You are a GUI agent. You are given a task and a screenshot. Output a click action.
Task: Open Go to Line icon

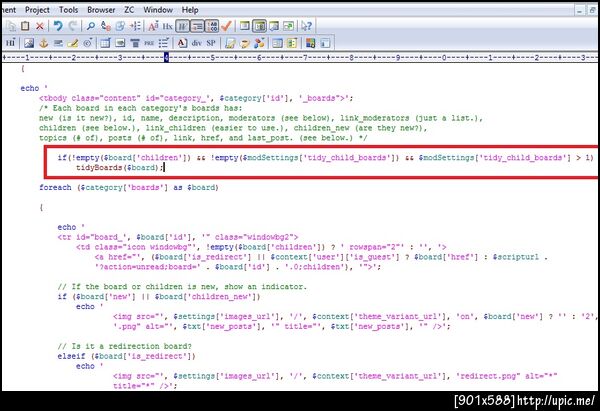pyautogui.click(x=135, y=26)
